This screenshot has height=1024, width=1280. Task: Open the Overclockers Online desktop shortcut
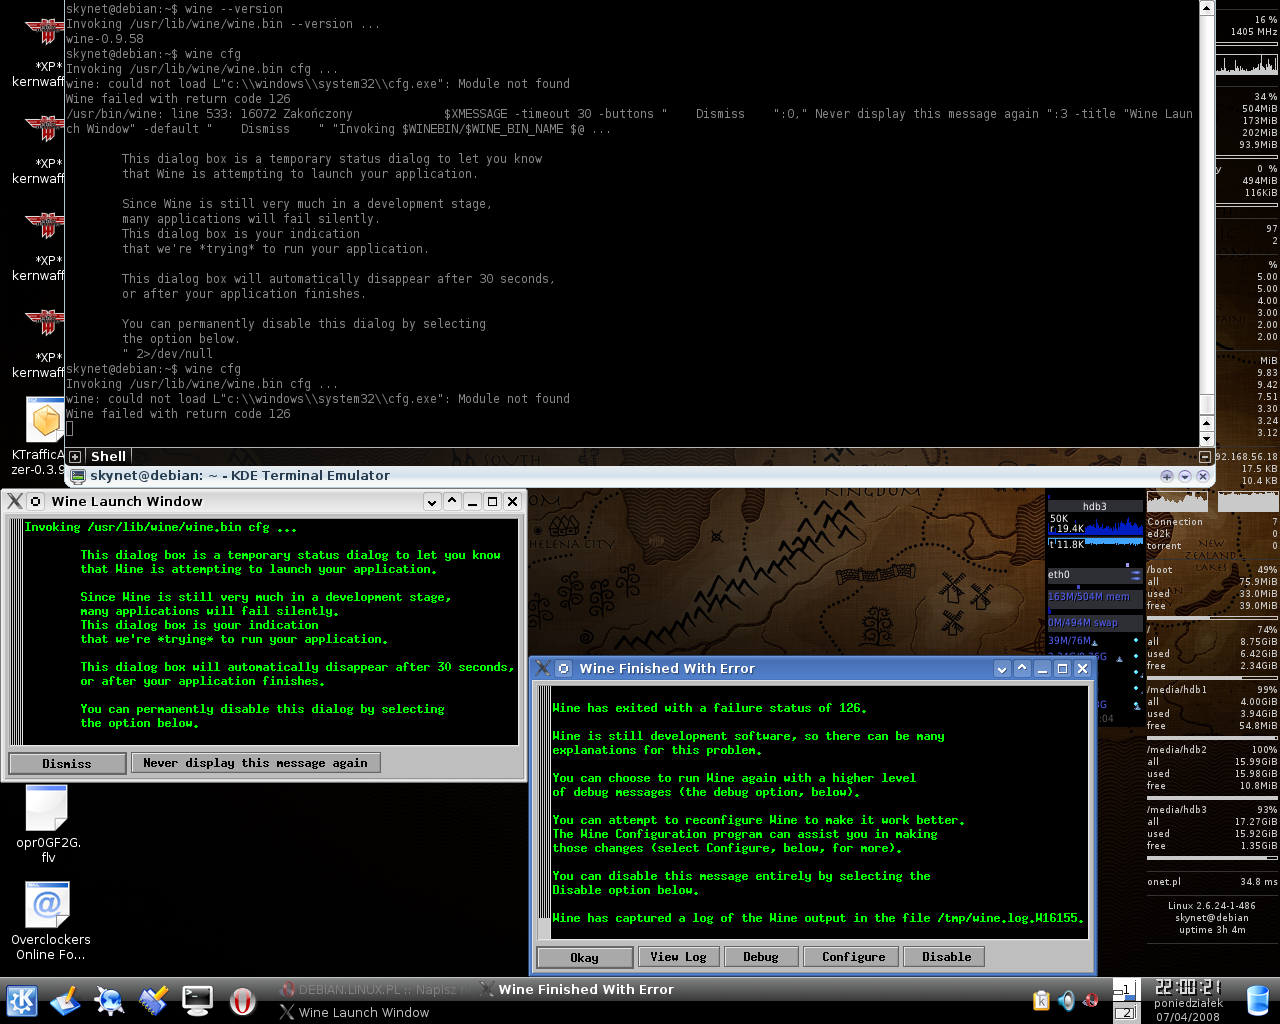coord(50,920)
